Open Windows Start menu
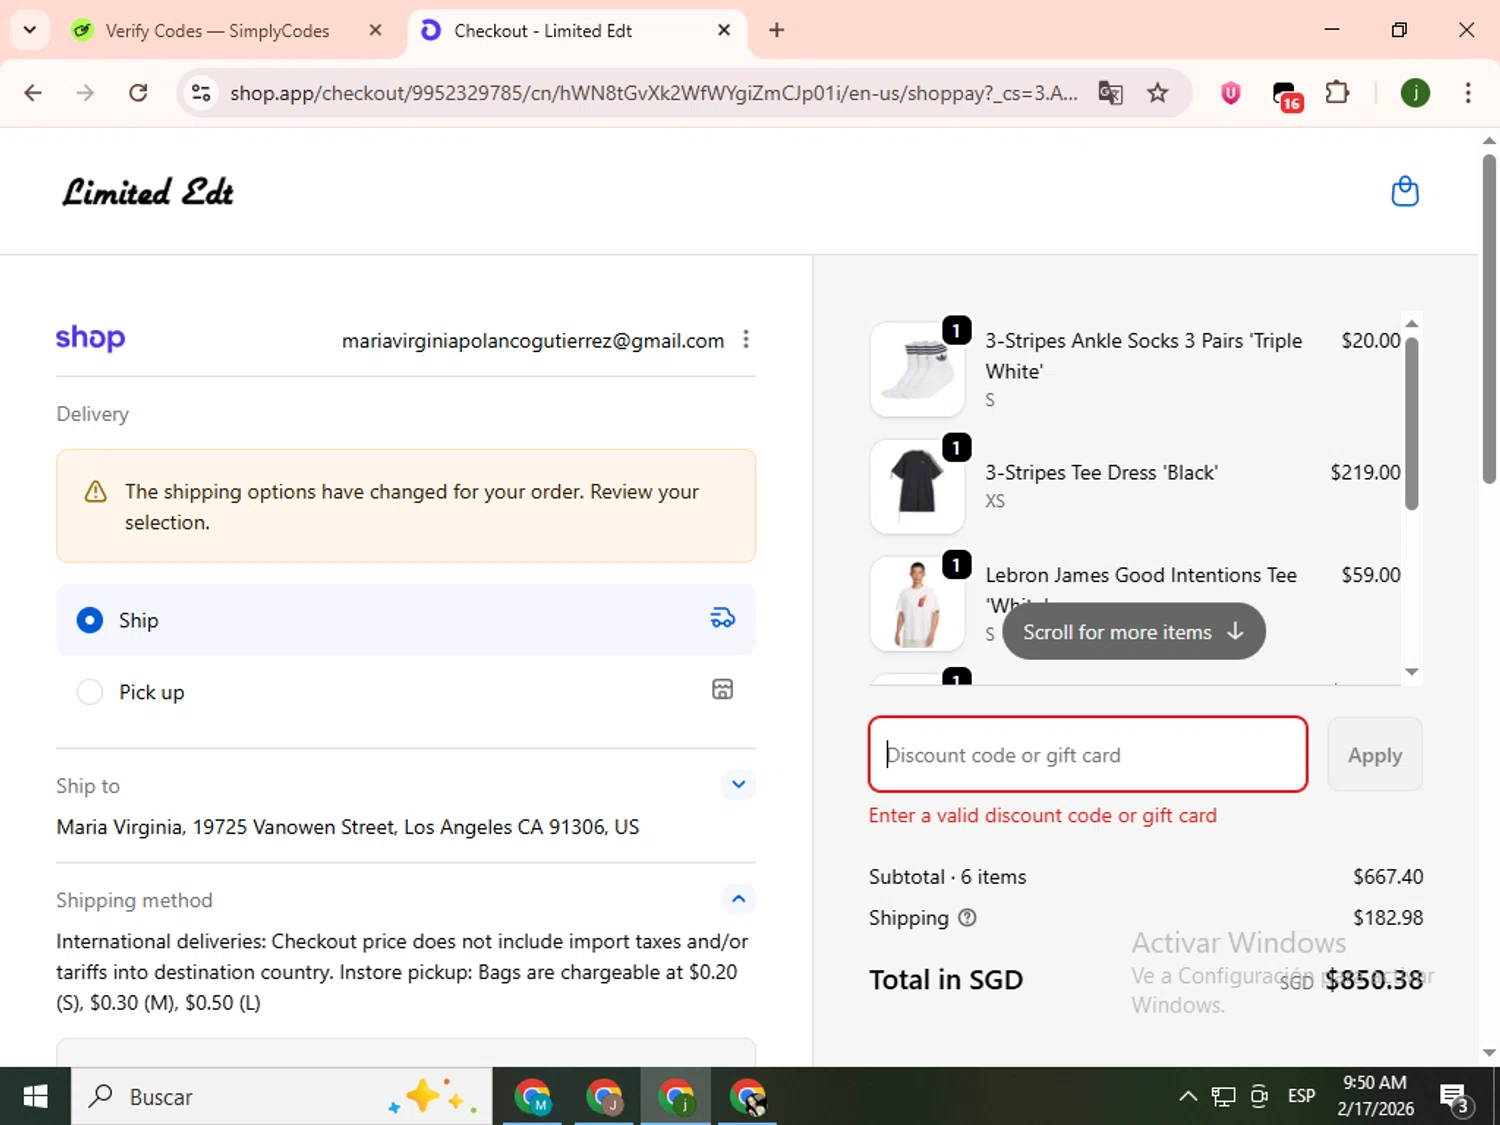 [x=35, y=1096]
